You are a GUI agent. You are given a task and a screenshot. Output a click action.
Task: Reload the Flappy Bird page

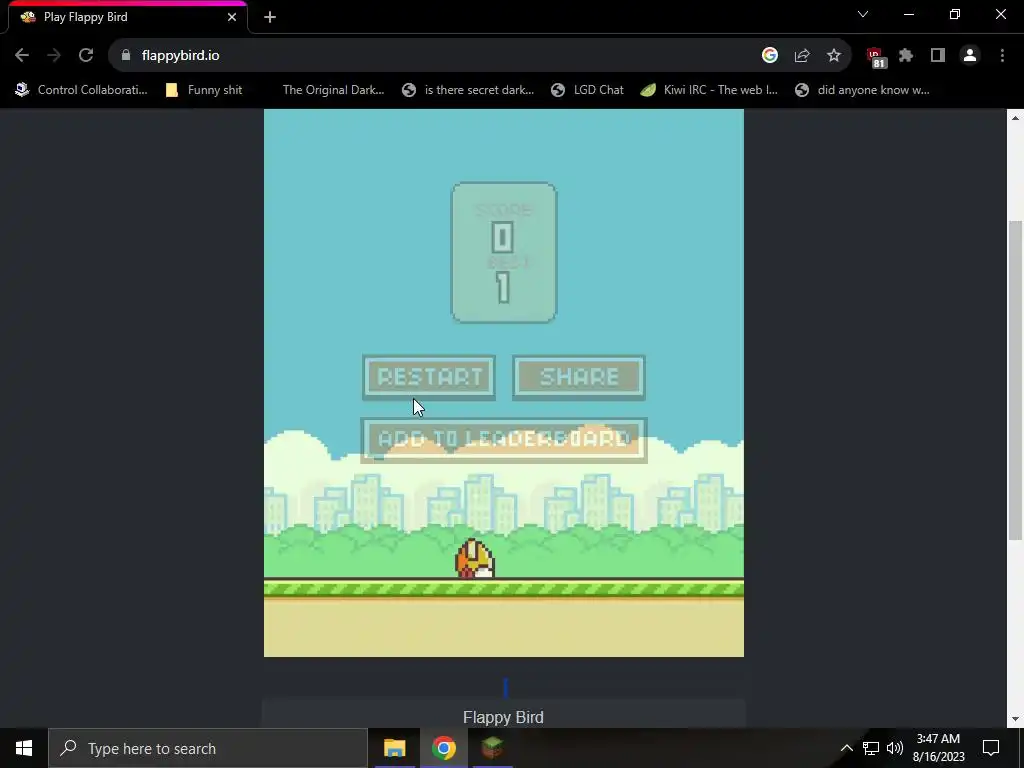(86, 56)
